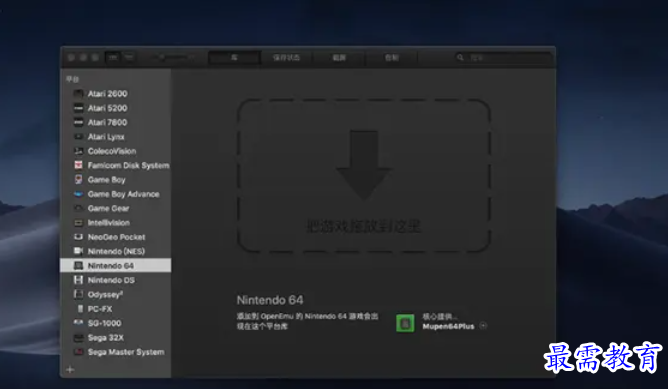Select the Intellivision platform icon
The height and width of the screenshot is (389, 668).
click(78, 223)
